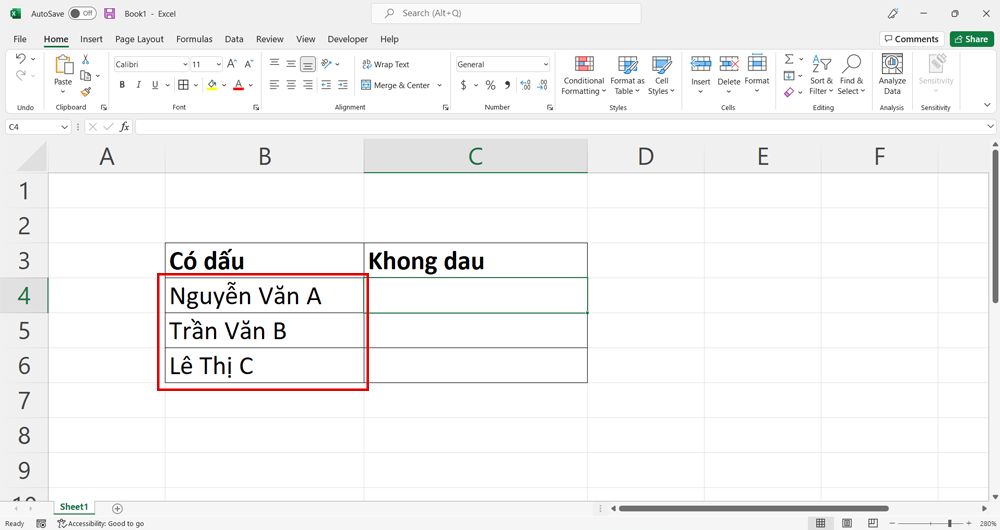Select cell with header Khong dau

pos(476,260)
